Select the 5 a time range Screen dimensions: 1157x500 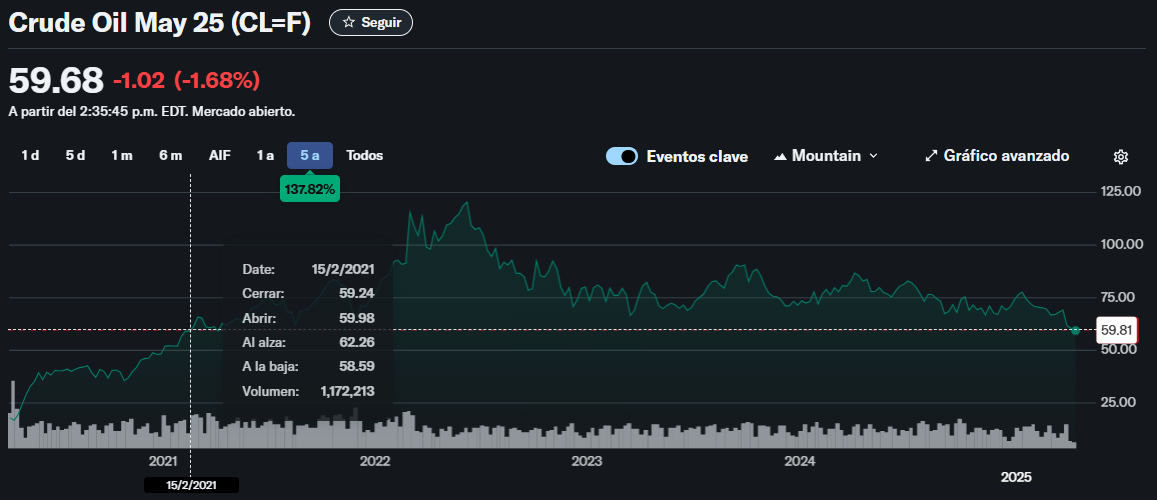pyautogui.click(x=310, y=156)
